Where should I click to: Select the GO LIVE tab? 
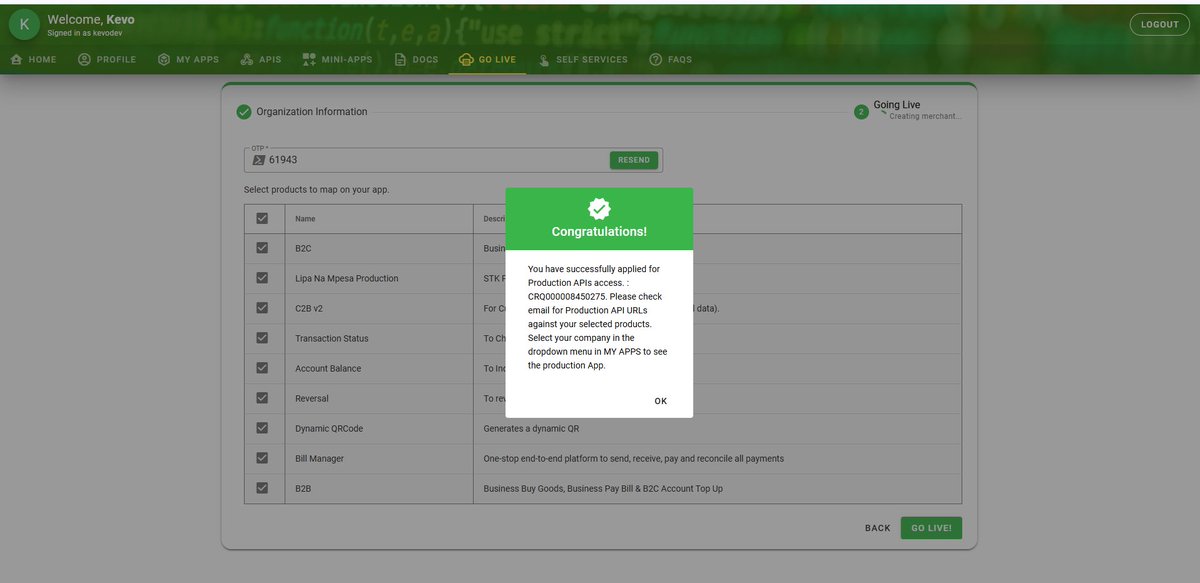pyautogui.click(x=488, y=60)
